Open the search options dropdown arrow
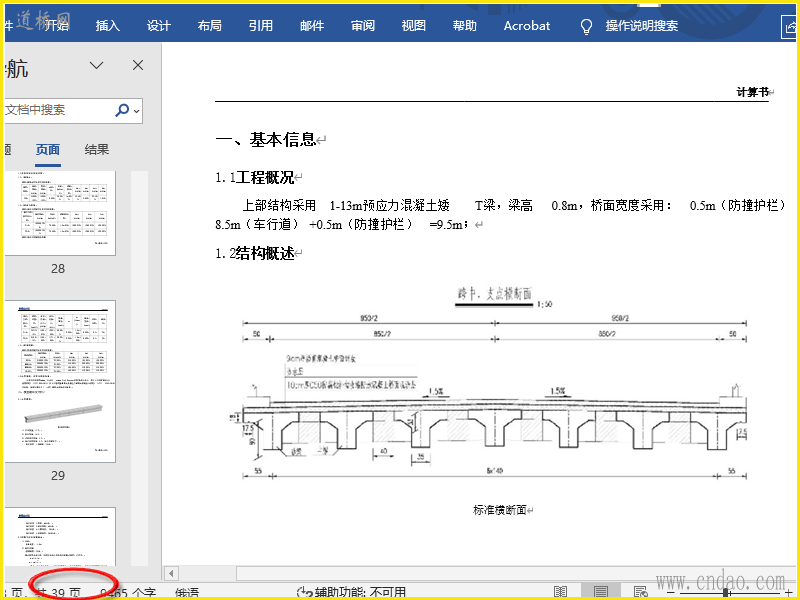800x600 pixels. point(137,111)
